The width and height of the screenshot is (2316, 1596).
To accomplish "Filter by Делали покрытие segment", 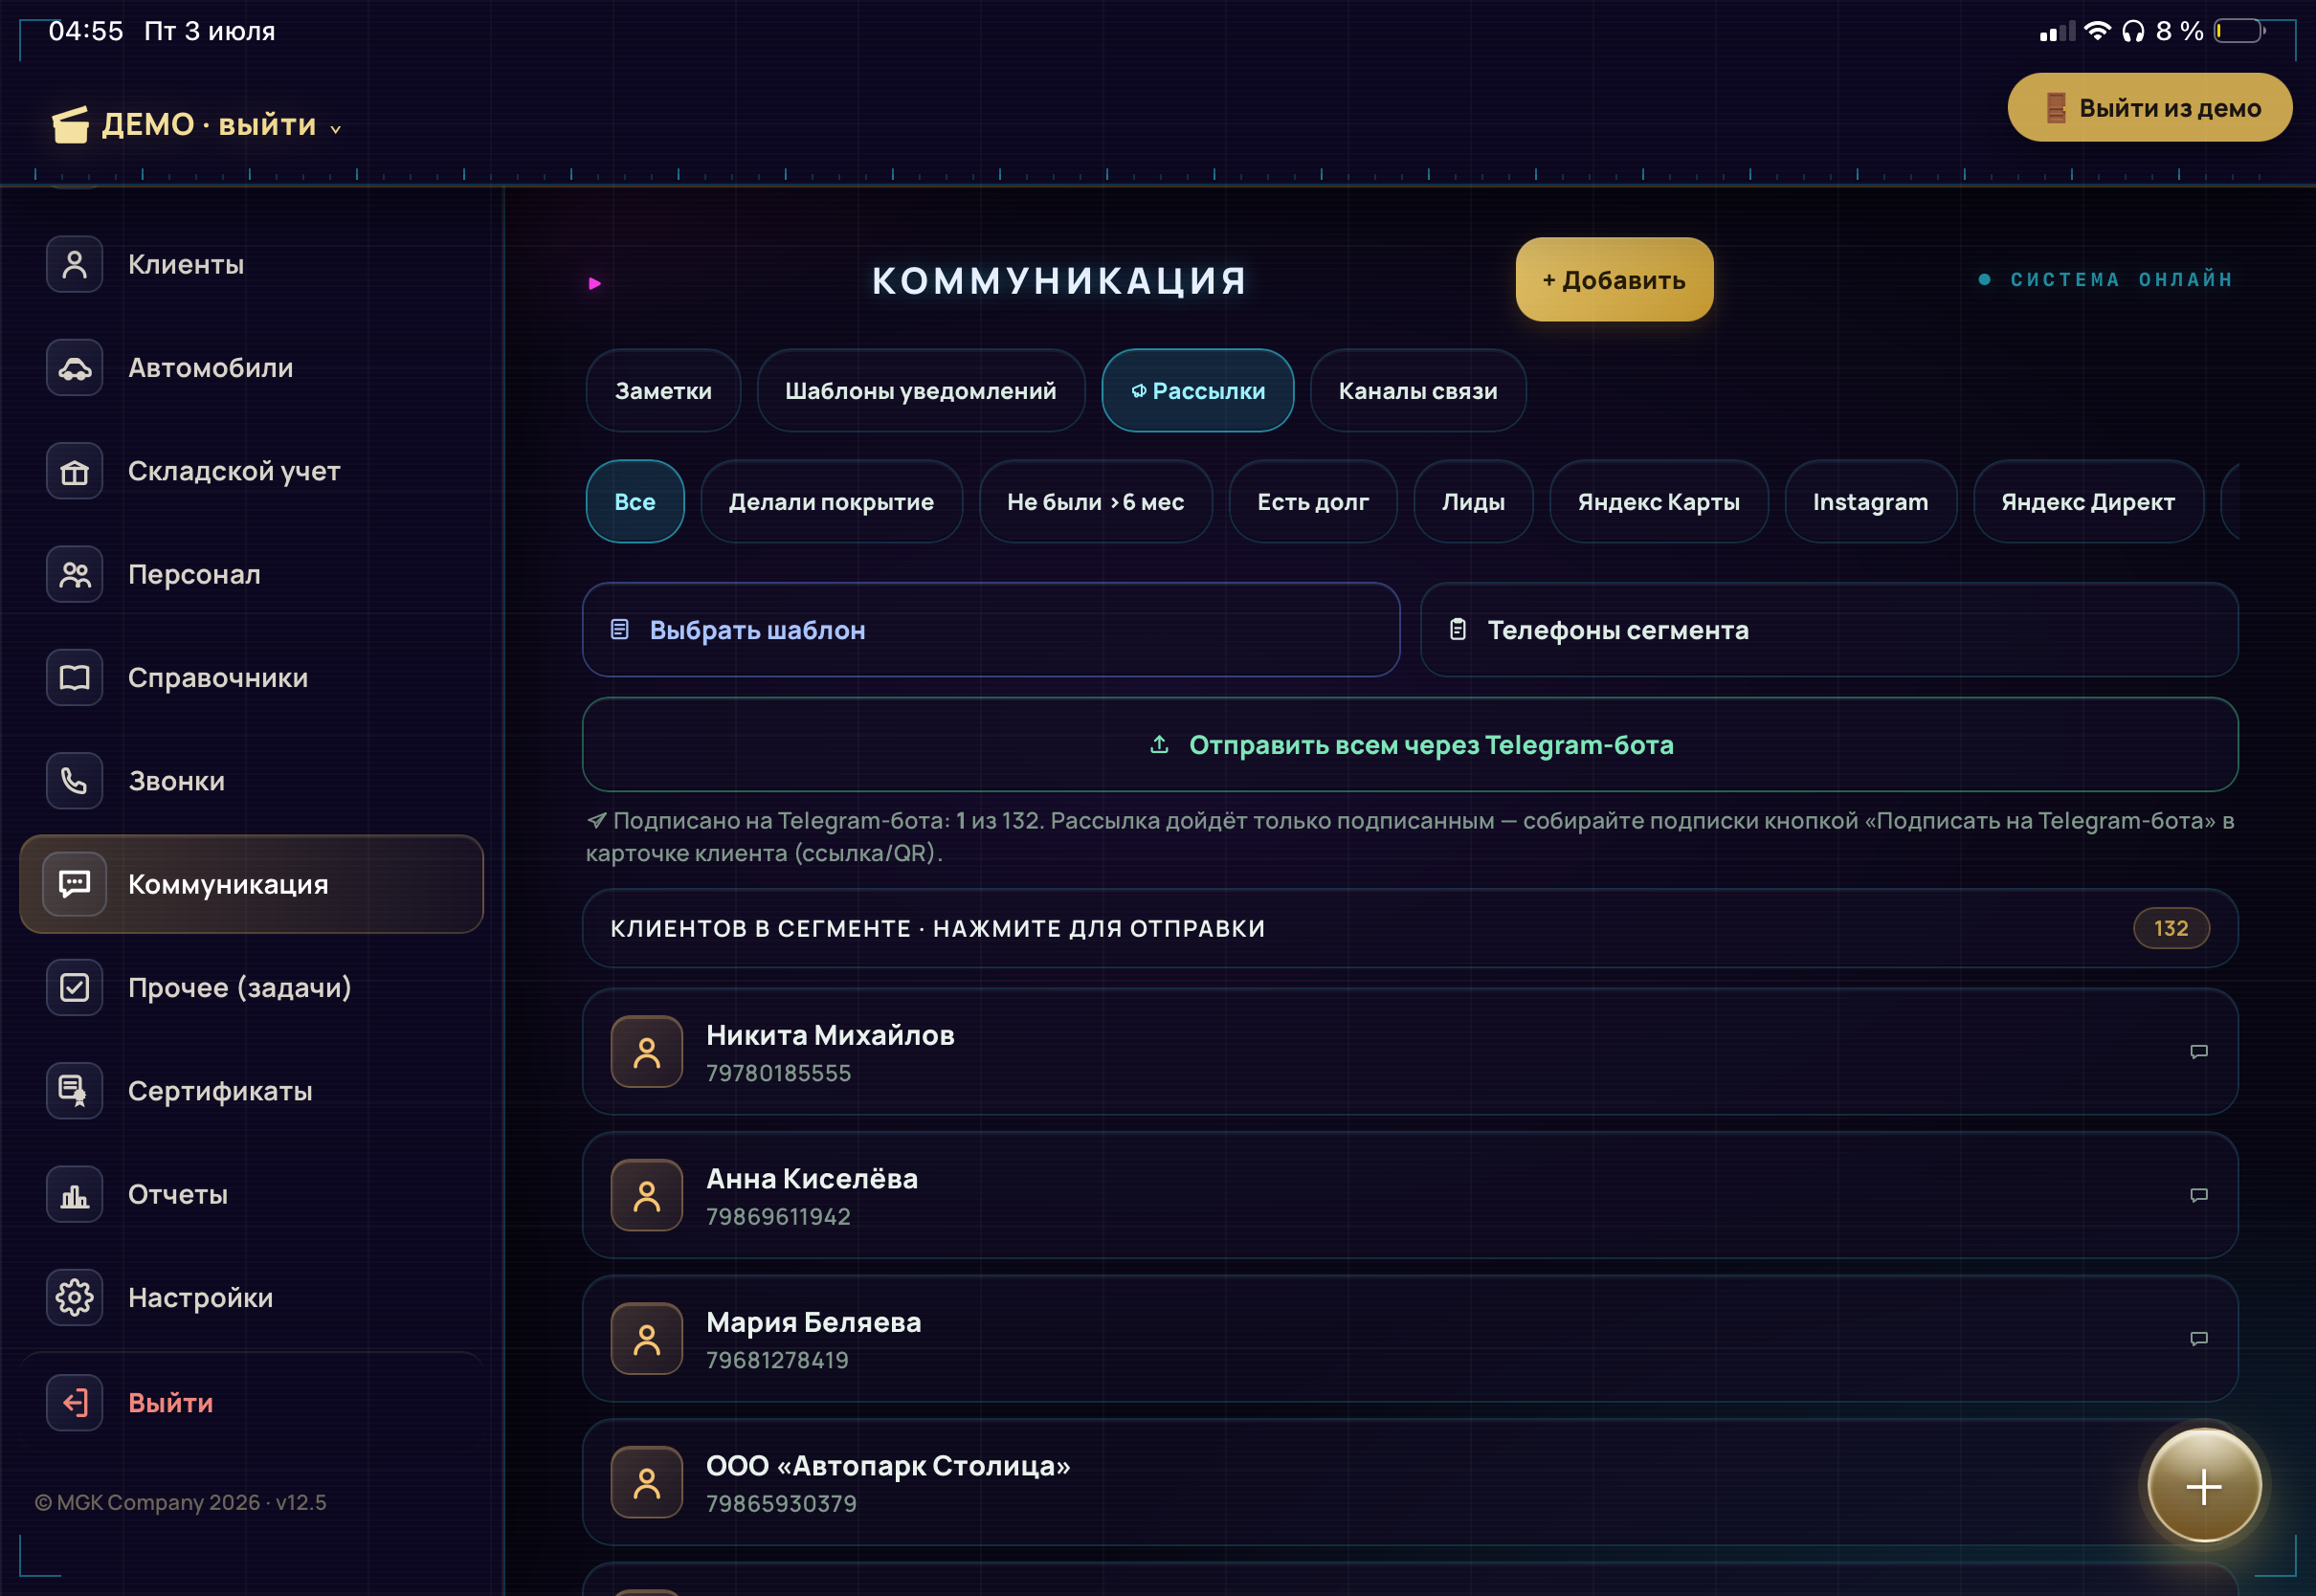I will tap(831, 501).
